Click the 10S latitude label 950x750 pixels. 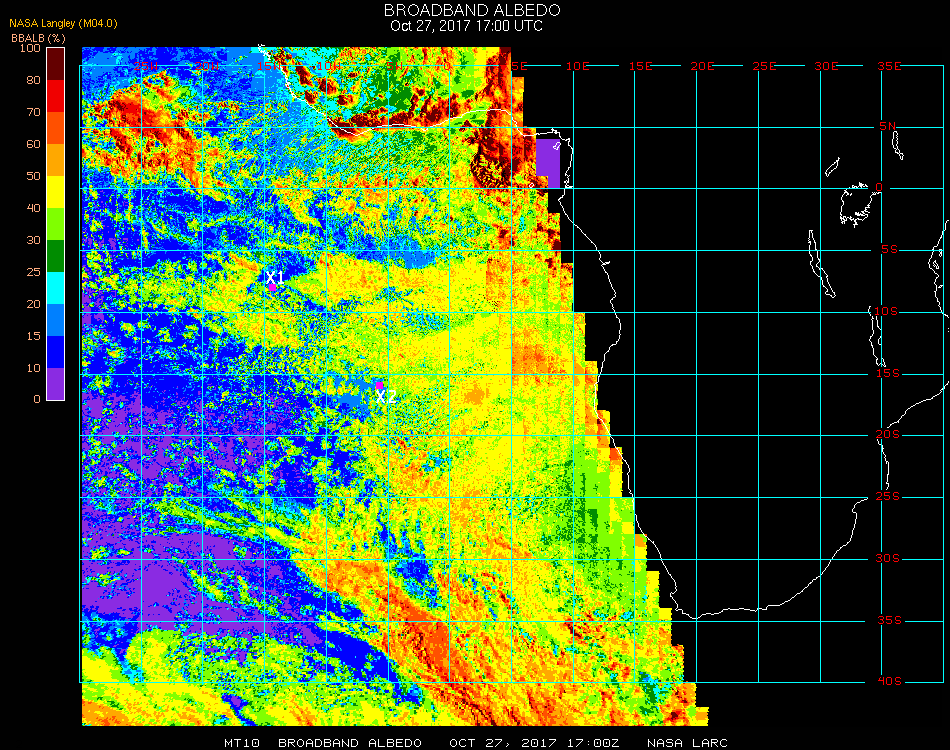[886, 311]
